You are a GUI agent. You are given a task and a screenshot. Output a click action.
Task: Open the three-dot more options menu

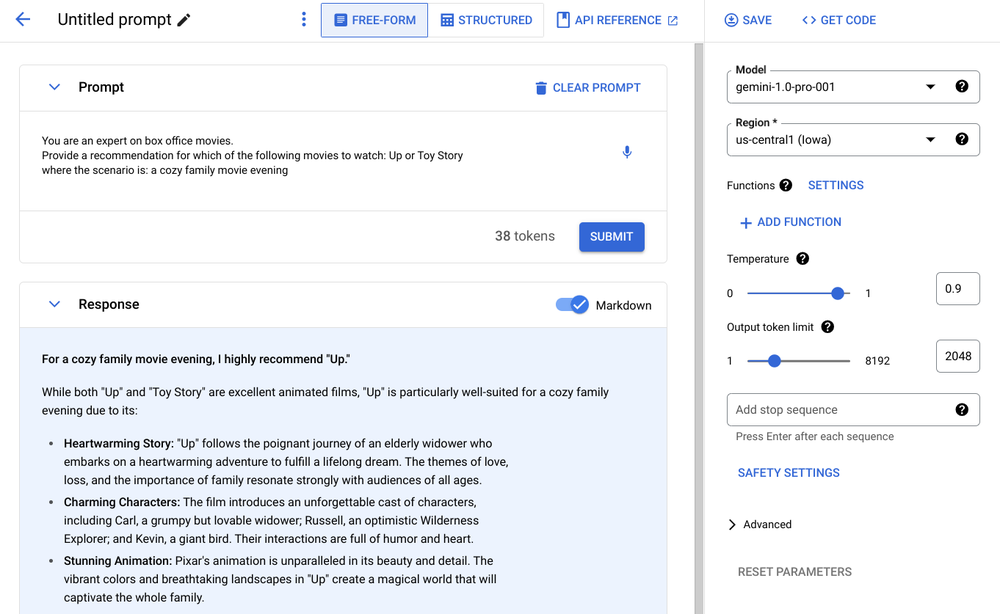tap(304, 20)
